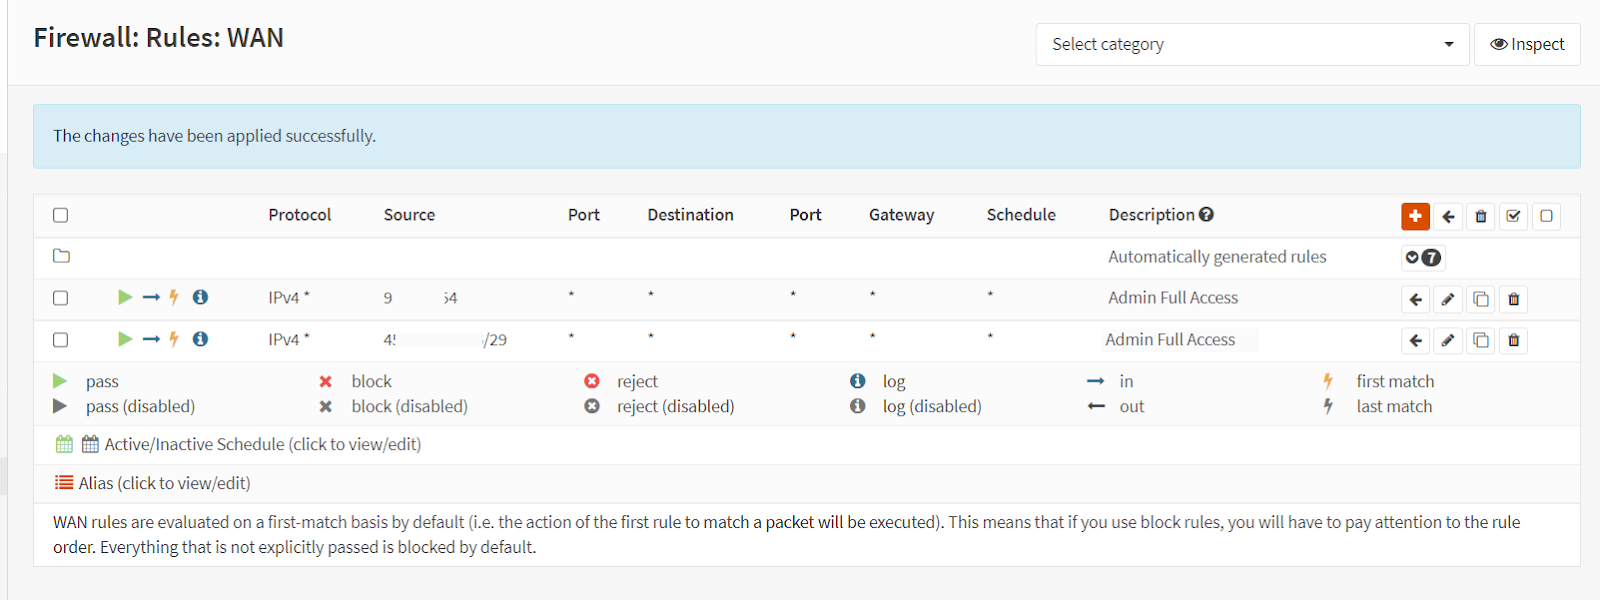The width and height of the screenshot is (1600, 600).
Task: Enable selected rules with header check icon
Action: [1514, 216]
